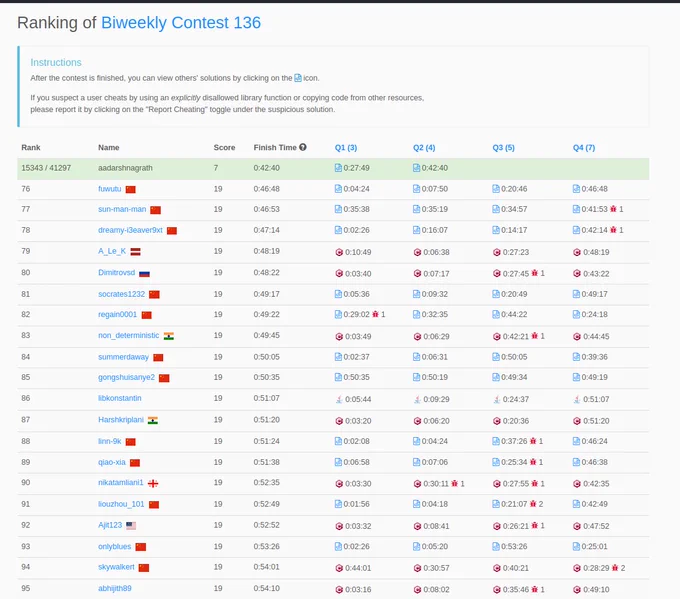680x599 pixels.
Task: View A_Le_K's Q4 C++ solution icon
Action: point(577,252)
